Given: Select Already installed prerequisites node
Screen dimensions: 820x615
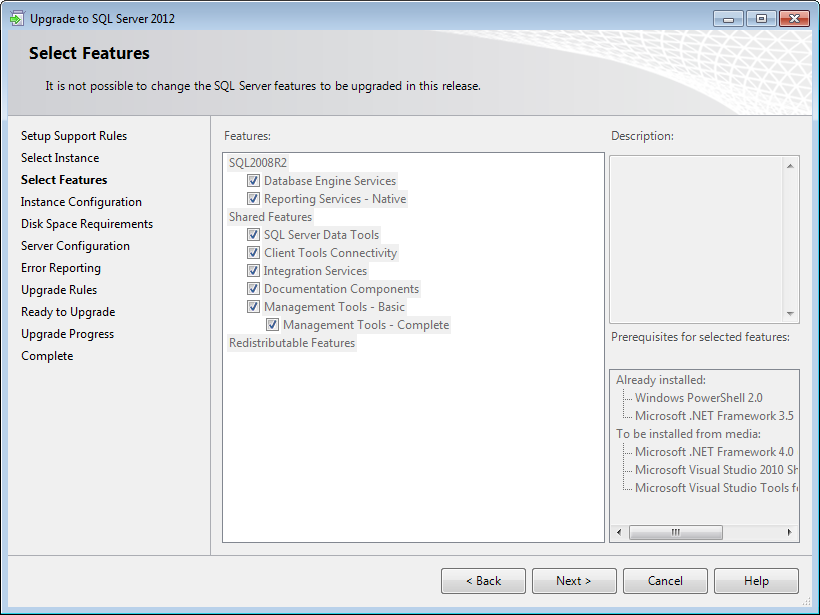Looking at the screenshot, I should pyautogui.click(x=661, y=380).
